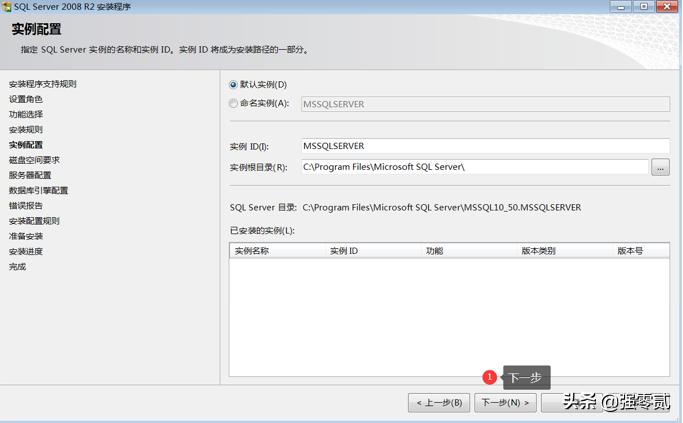Viewport: 683px width, 423px height.
Task: Select the 功能选择 step in sidebar
Action: (x=26, y=115)
